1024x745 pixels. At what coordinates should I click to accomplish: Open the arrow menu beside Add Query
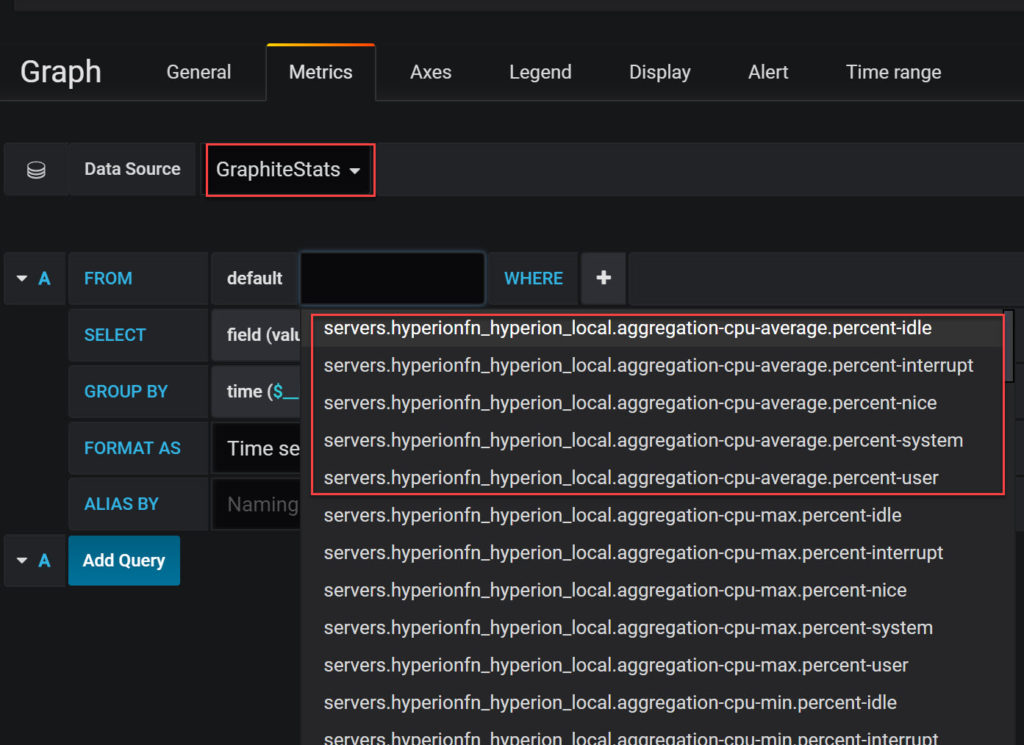click(x=22, y=560)
